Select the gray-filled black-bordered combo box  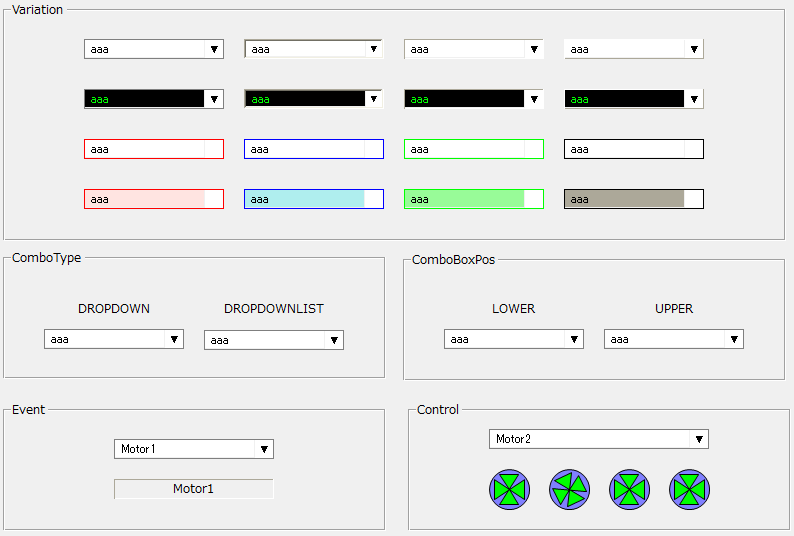tap(633, 199)
